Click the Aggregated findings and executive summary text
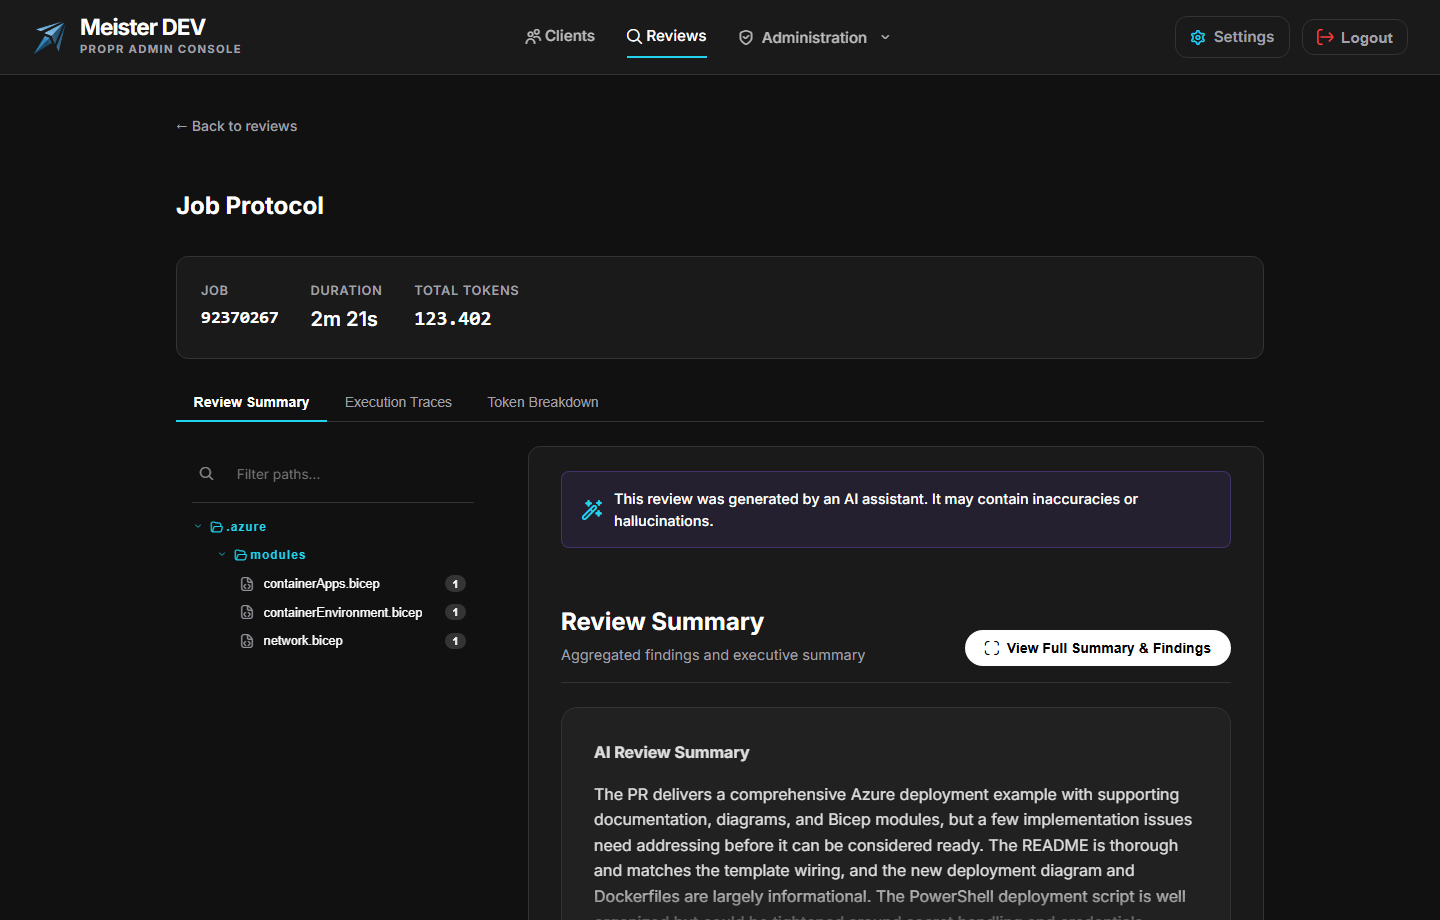The height and width of the screenshot is (920, 1440). pyautogui.click(x=713, y=655)
